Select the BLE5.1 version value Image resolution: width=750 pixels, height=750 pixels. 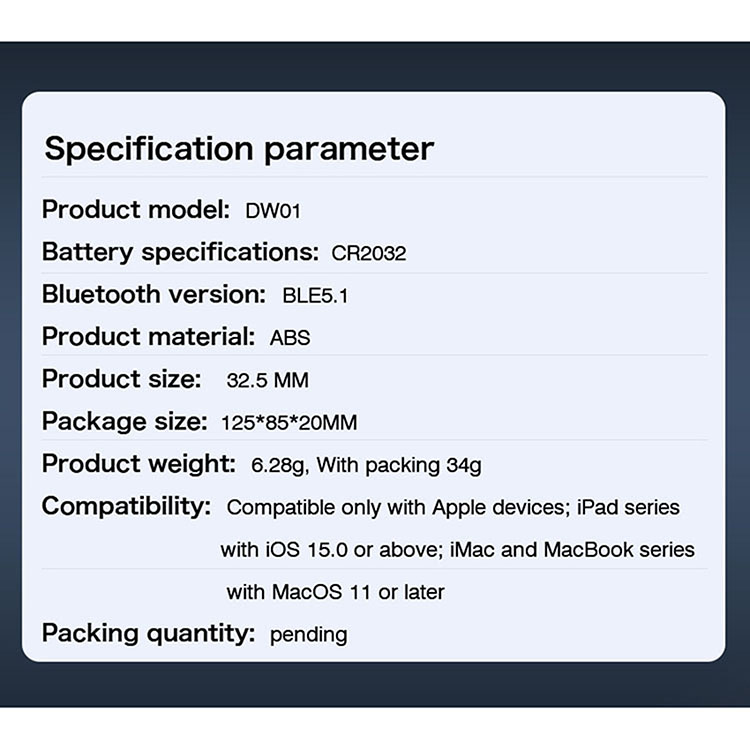(x=315, y=296)
